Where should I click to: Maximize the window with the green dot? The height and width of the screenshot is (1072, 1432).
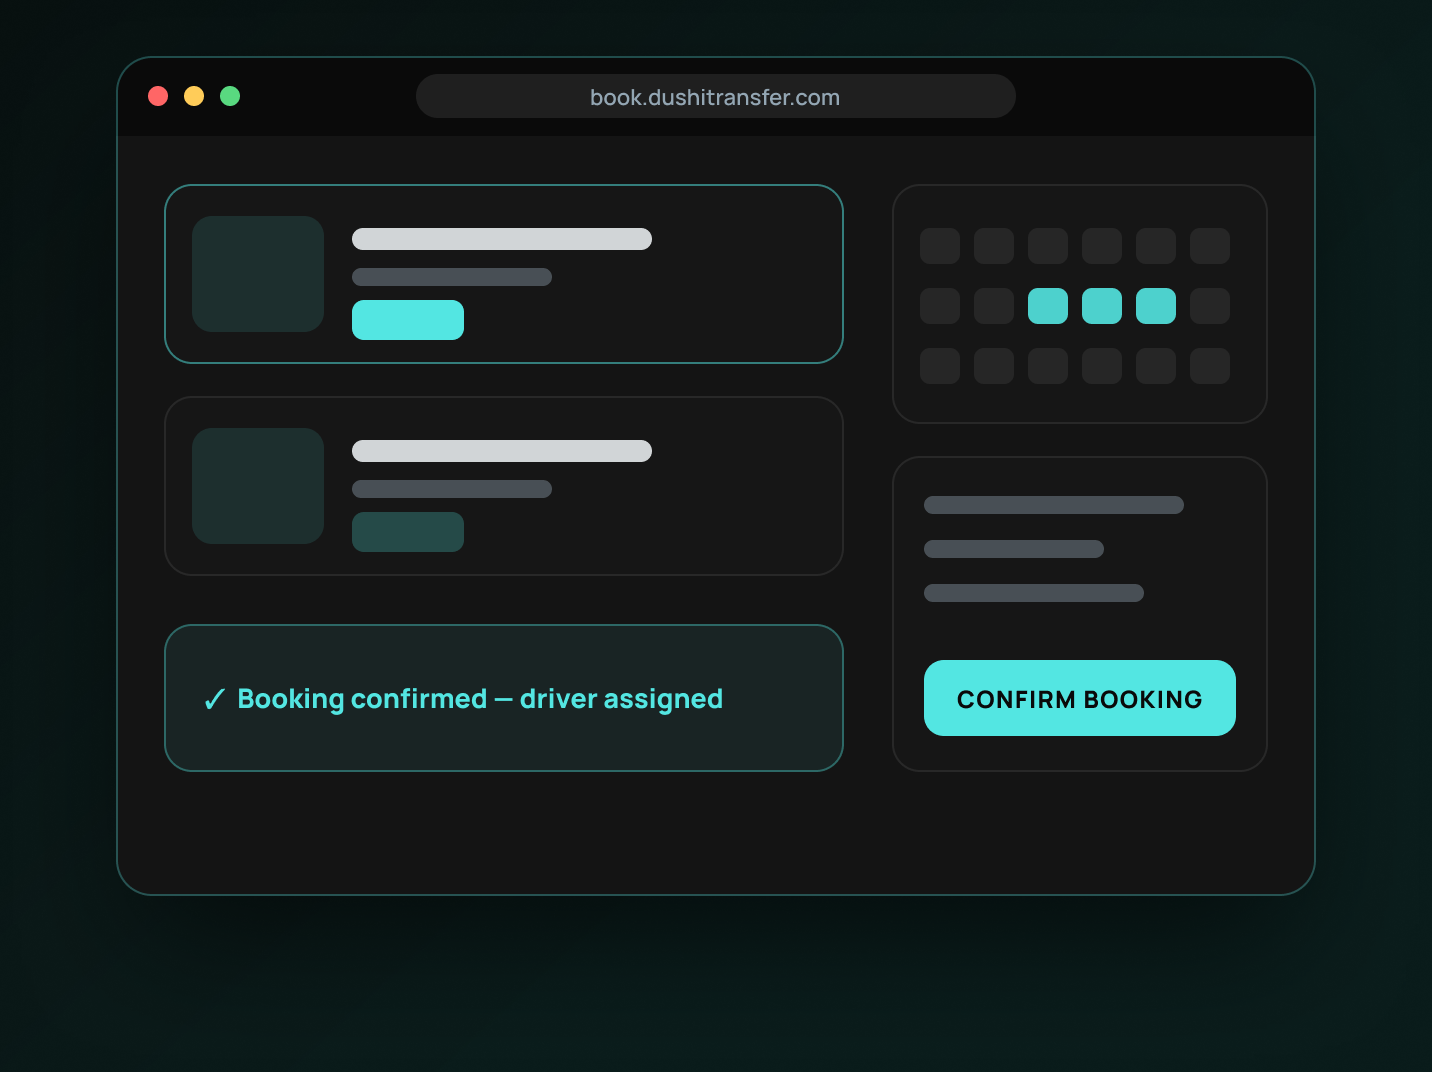[x=230, y=96]
